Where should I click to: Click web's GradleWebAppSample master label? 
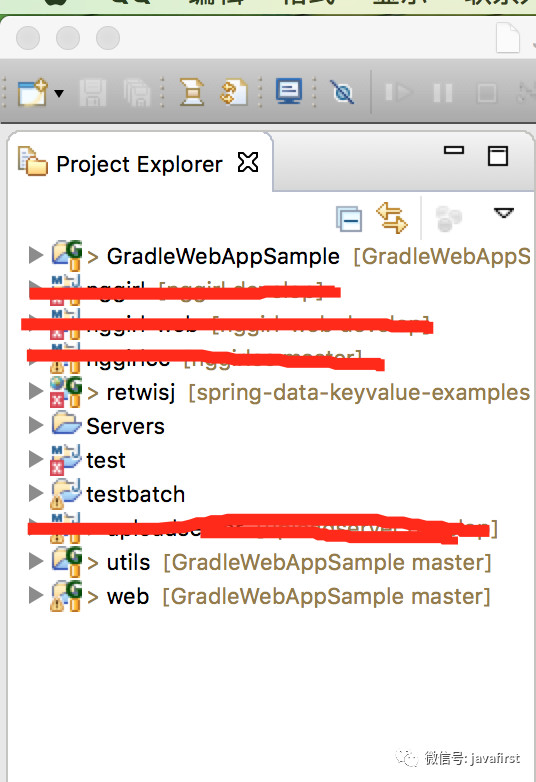click(327, 596)
